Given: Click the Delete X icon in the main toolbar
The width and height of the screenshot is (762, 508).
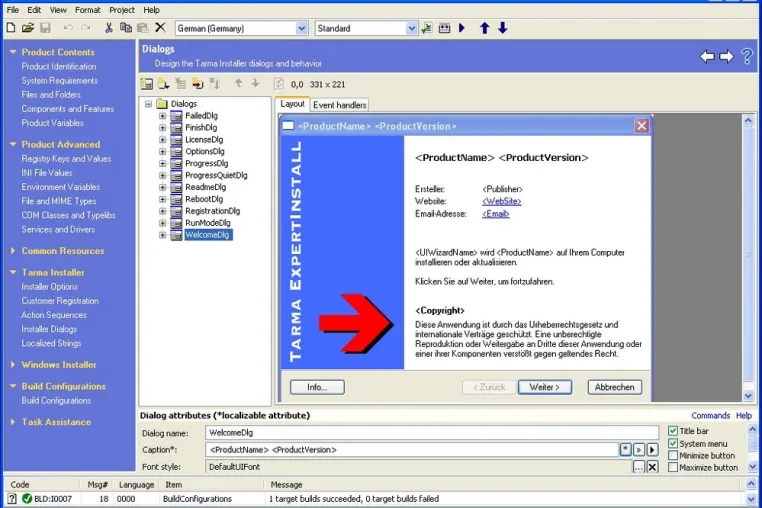Looking at the screenshot, I should tap(160, 28).
